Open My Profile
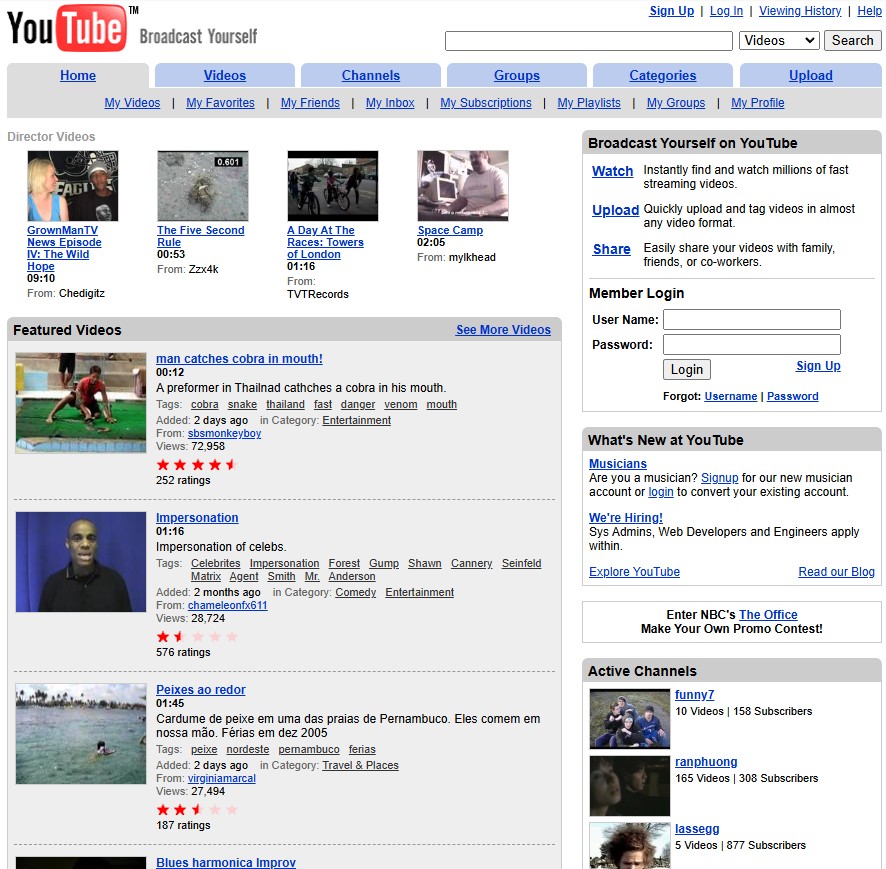Viewport: 886px width, 869px height. pos(757,103)
